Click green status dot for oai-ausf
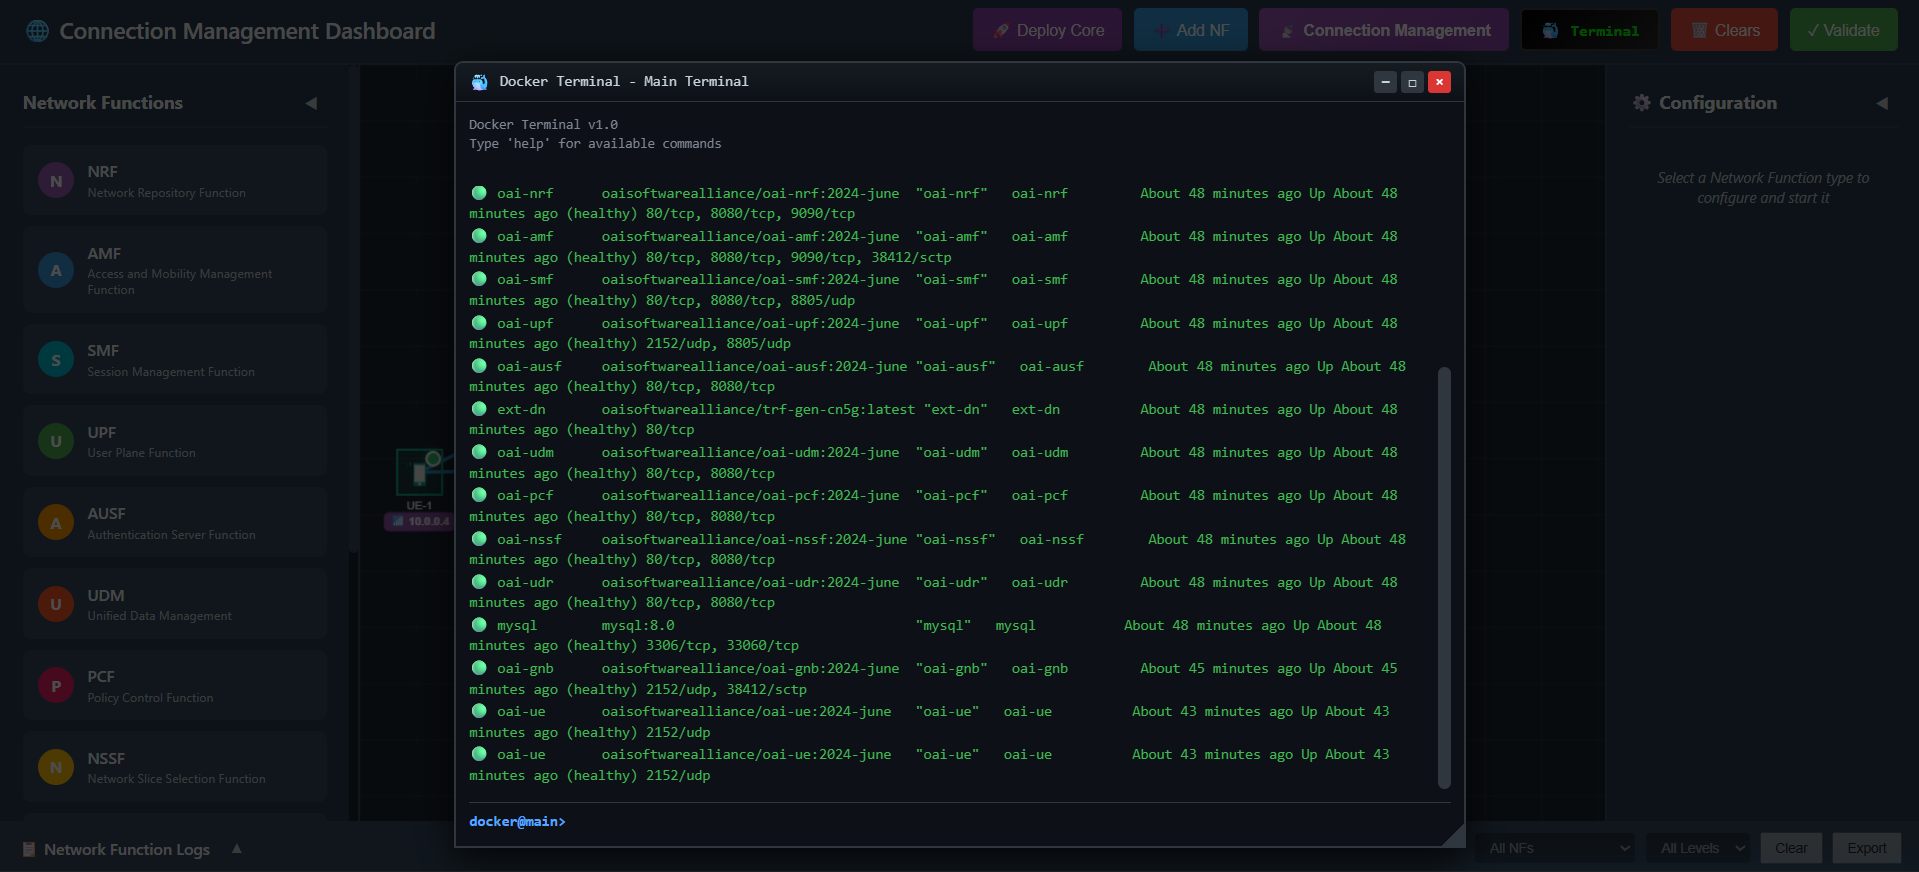1919x872 pixels. [479, 366]
